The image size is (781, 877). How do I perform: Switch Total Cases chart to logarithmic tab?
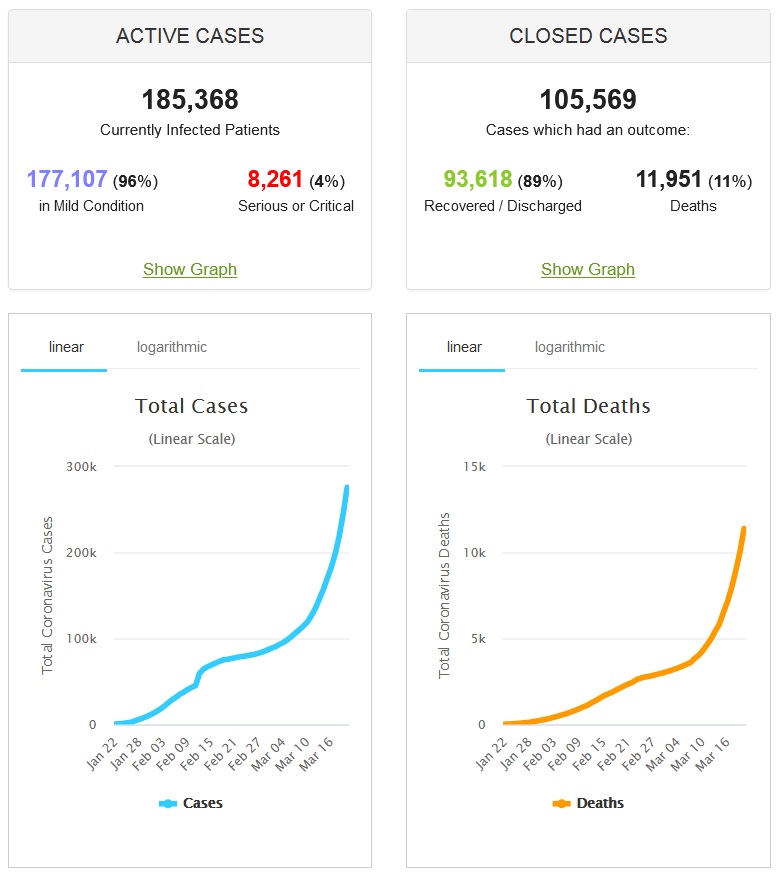tap(172, 347)
